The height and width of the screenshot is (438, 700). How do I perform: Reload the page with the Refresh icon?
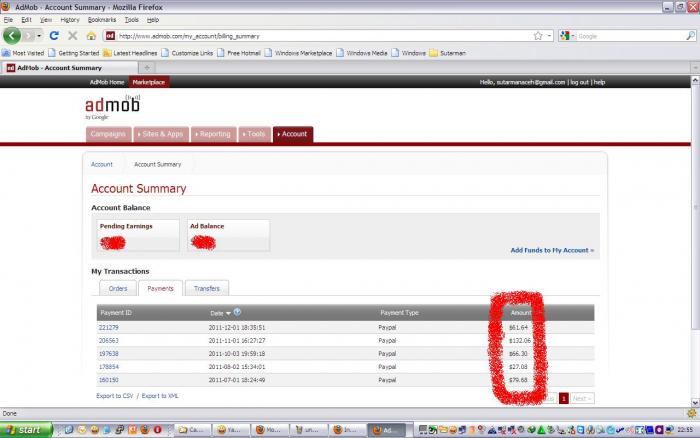pos(54,36)
